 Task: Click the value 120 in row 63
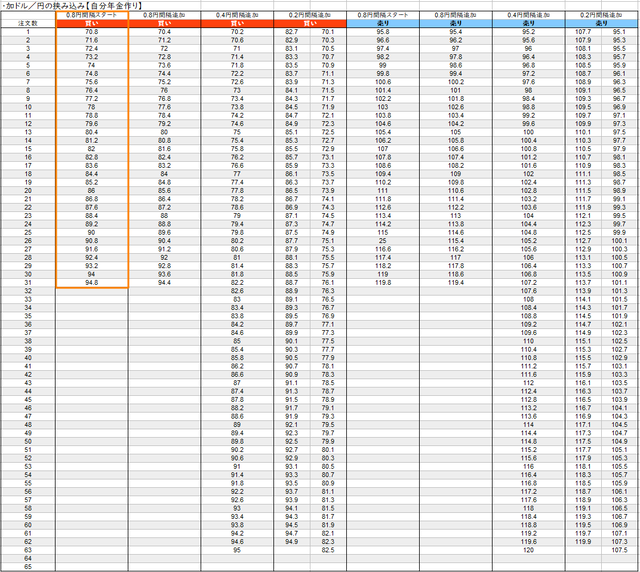528,550
